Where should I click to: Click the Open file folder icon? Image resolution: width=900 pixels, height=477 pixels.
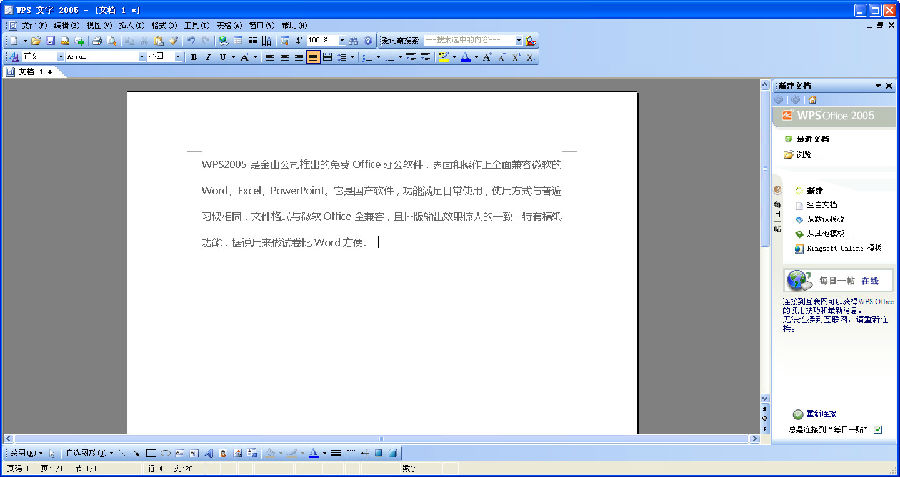(x=36, y=41)
